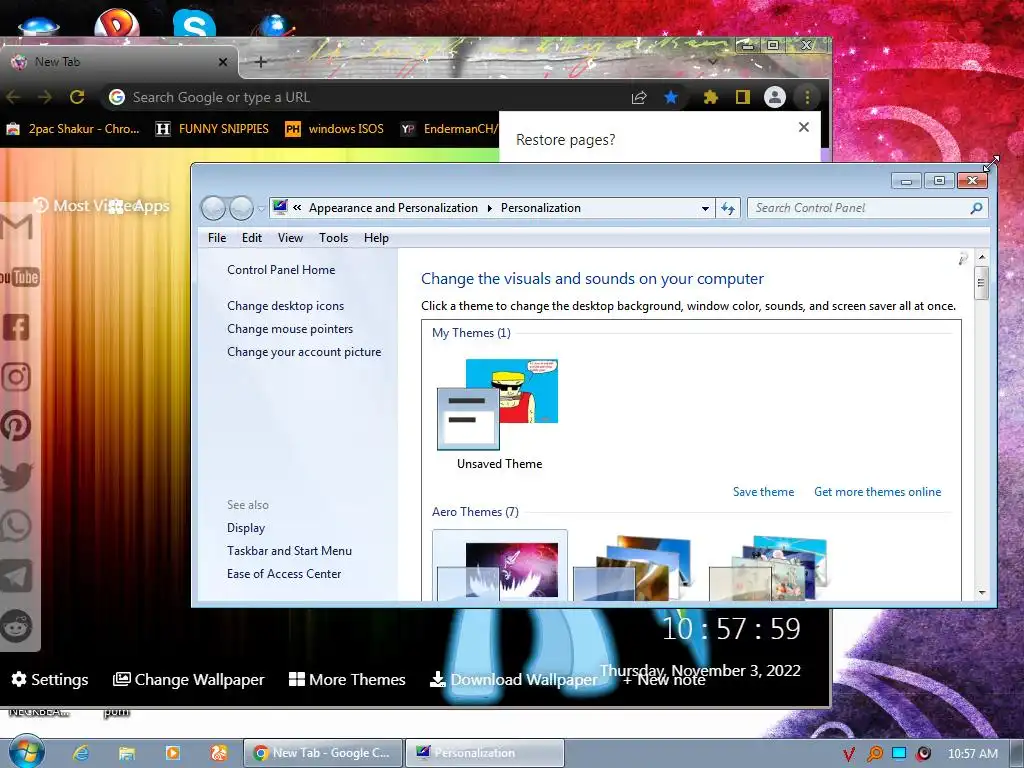This screenshot has height=768, width=1024.
Task: Open Tools menu in Control Panel
Action: (x=333, y=238)
